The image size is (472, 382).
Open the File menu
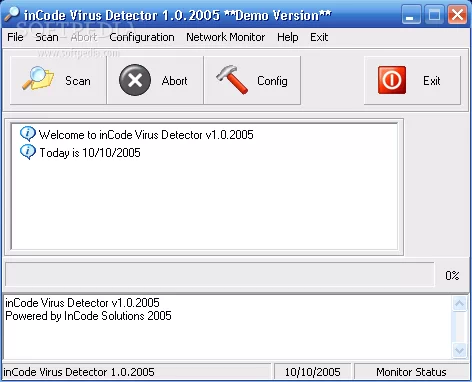15,37
